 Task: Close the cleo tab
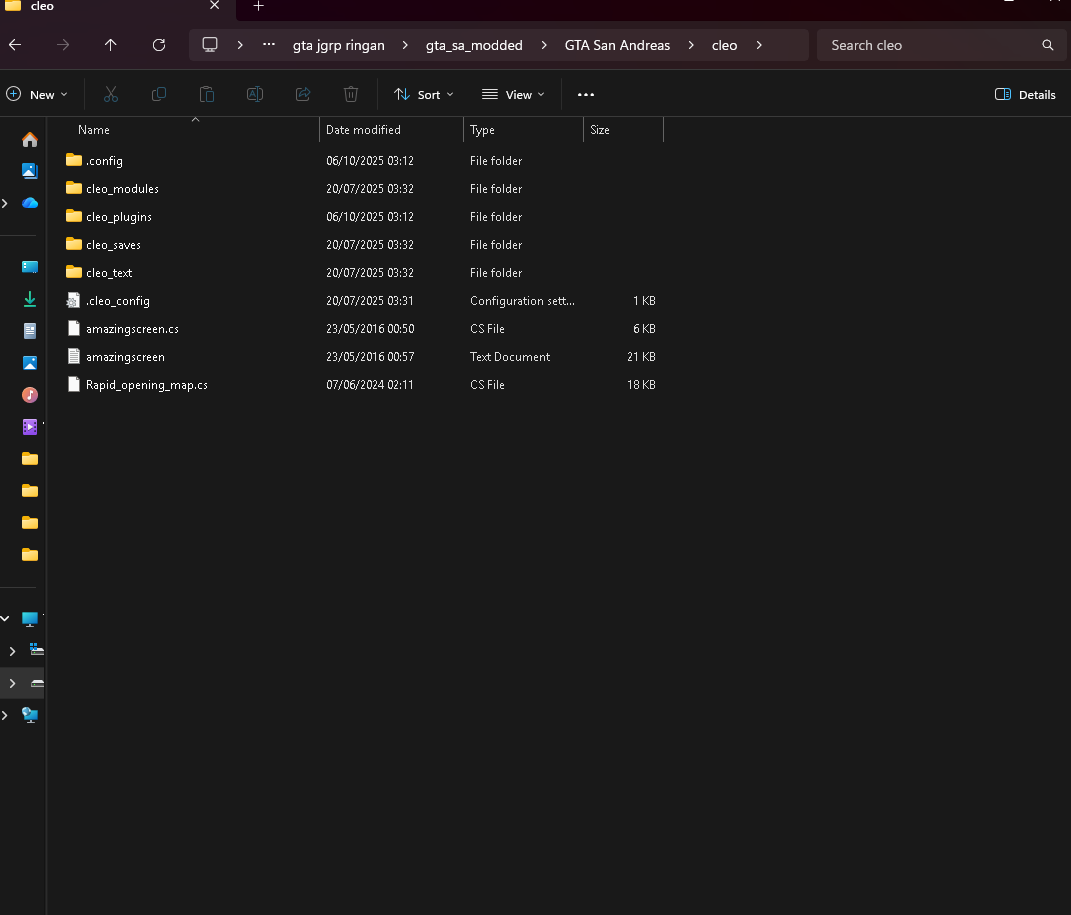point(214,5)
